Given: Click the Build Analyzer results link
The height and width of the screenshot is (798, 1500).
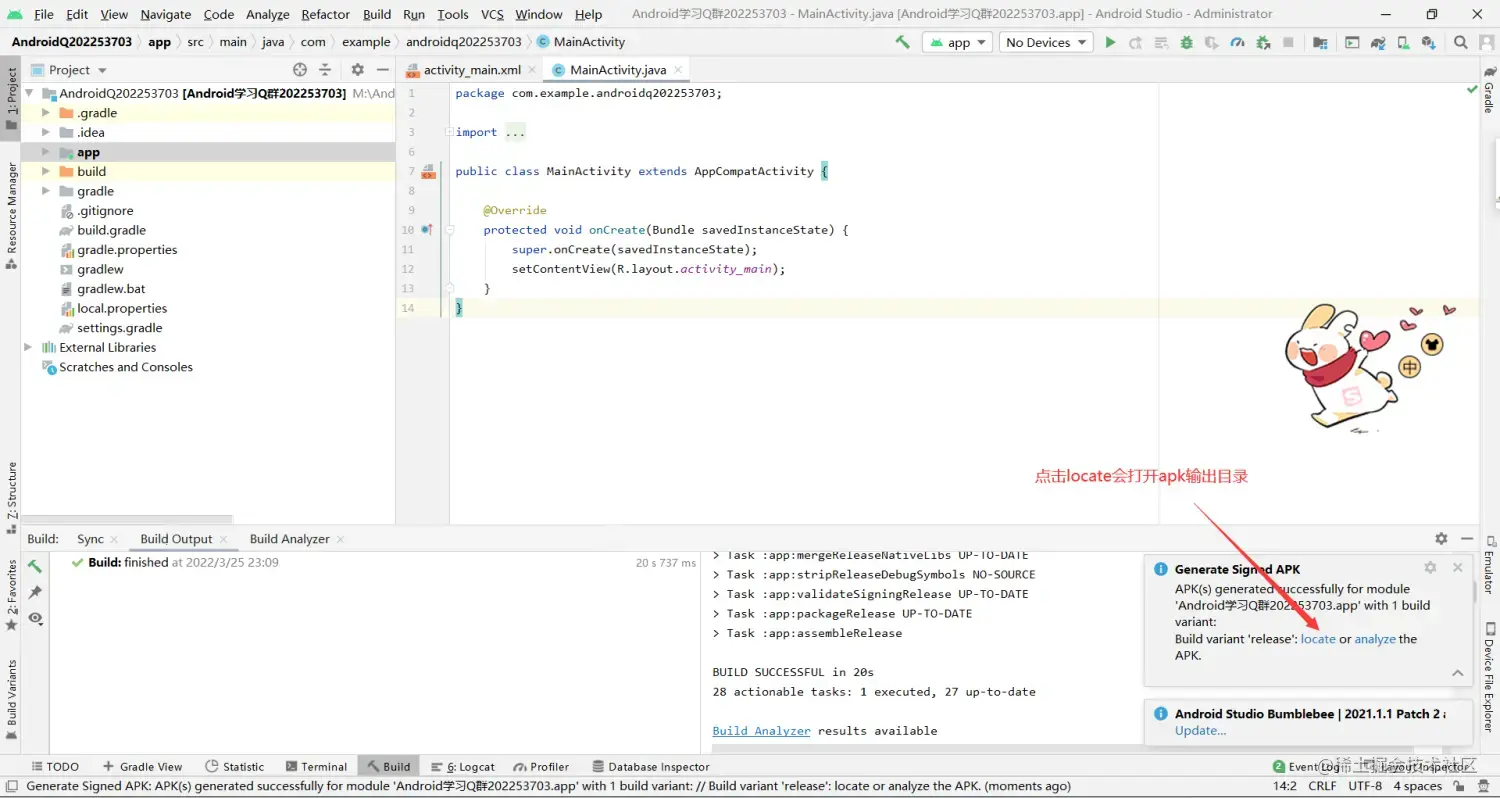Looking at the screenshot, I should (761, 731).
